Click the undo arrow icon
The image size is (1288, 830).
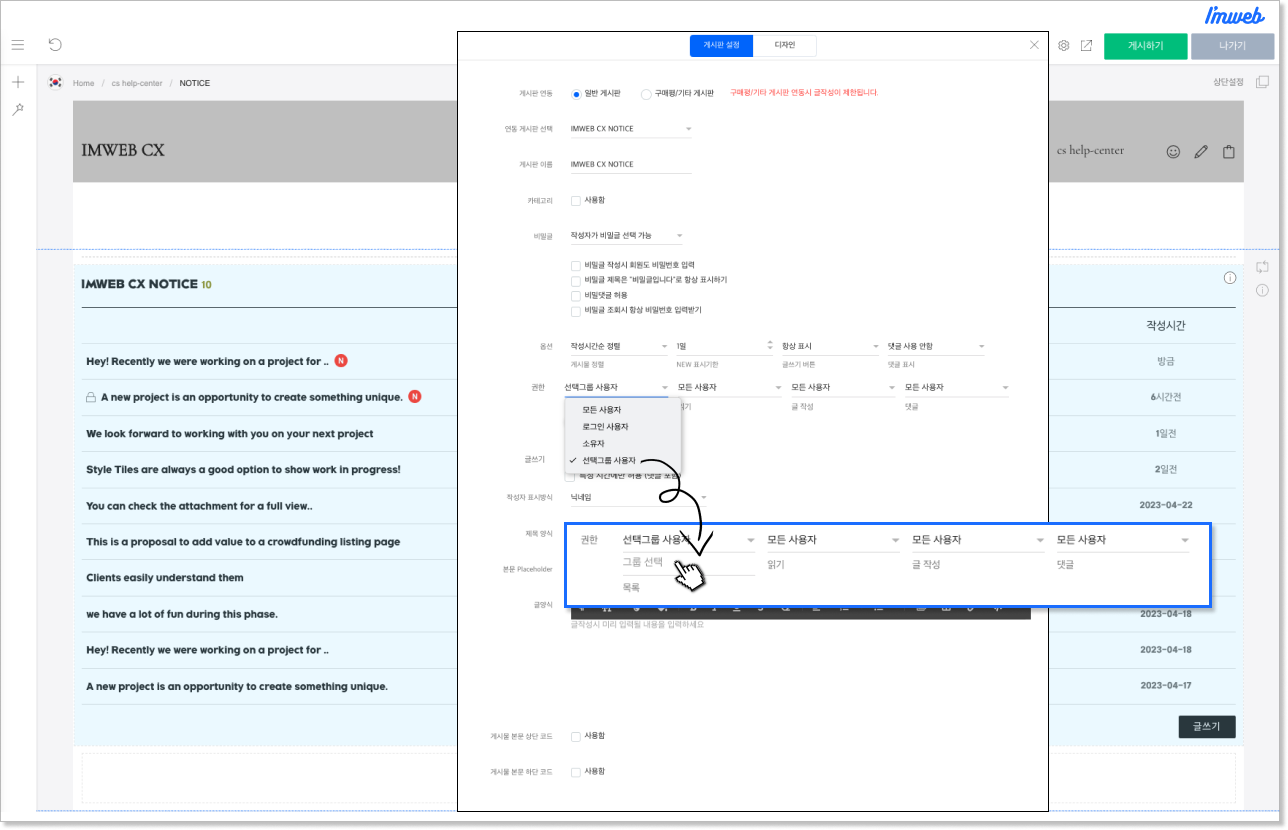[x=55, y=45]
